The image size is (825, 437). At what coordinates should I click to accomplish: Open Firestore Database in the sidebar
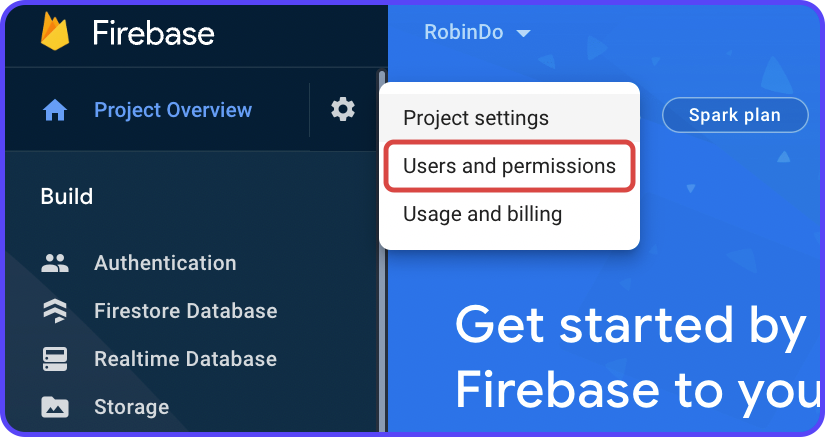click(185, 311)
